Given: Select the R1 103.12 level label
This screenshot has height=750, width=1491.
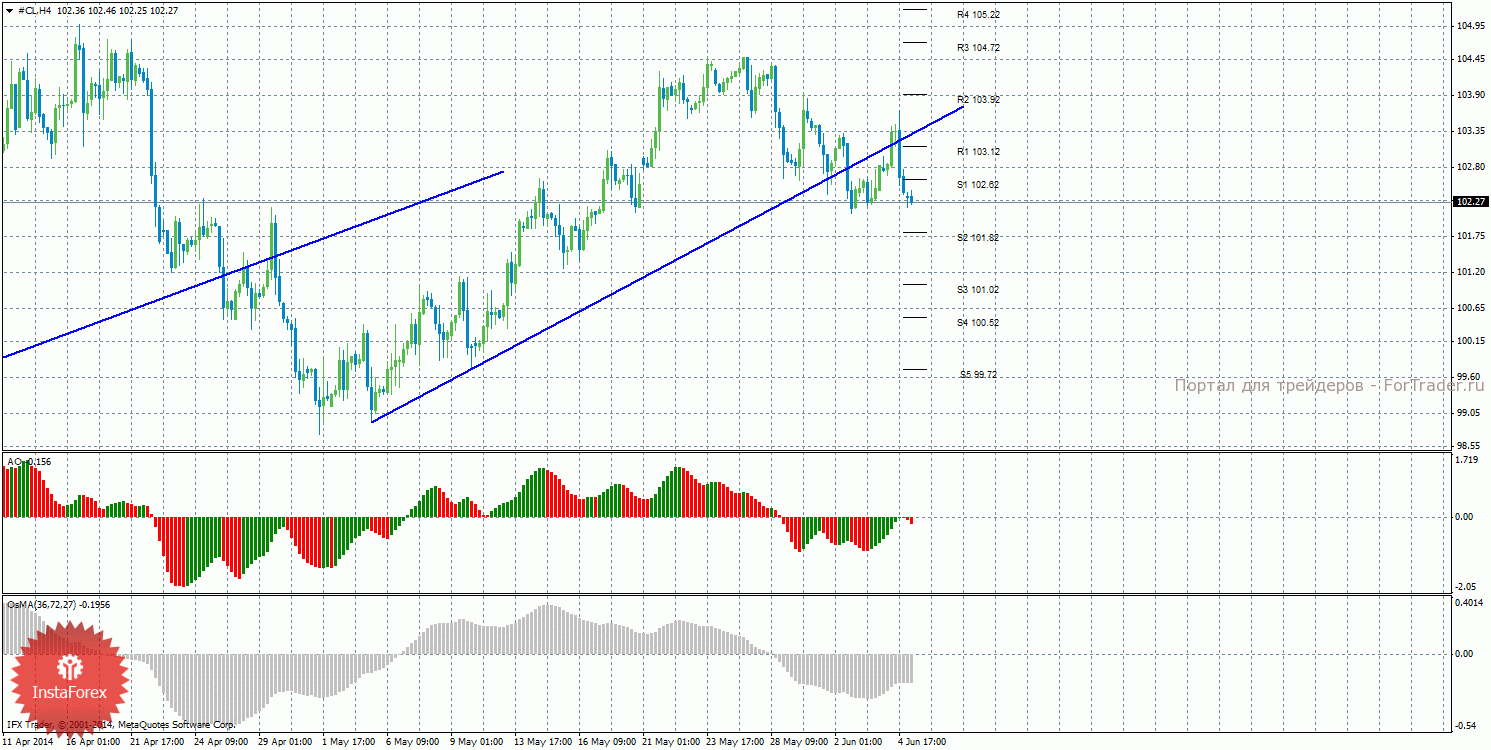Looking at the screenshot, I should click(x=977, y=152).
